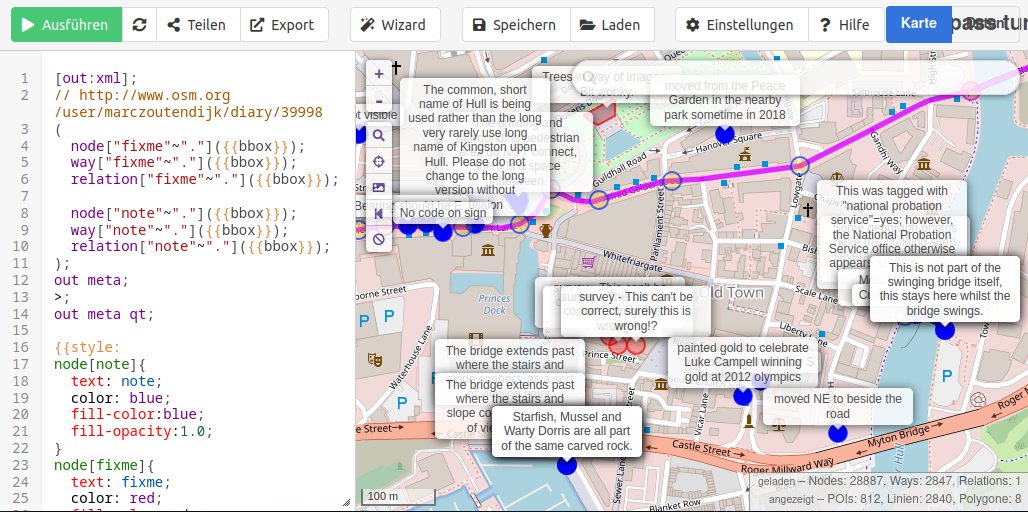The height and width of the screenshot is (512, 1028).
Task: Clear the data overlay icon
Action: click(378, 239)
